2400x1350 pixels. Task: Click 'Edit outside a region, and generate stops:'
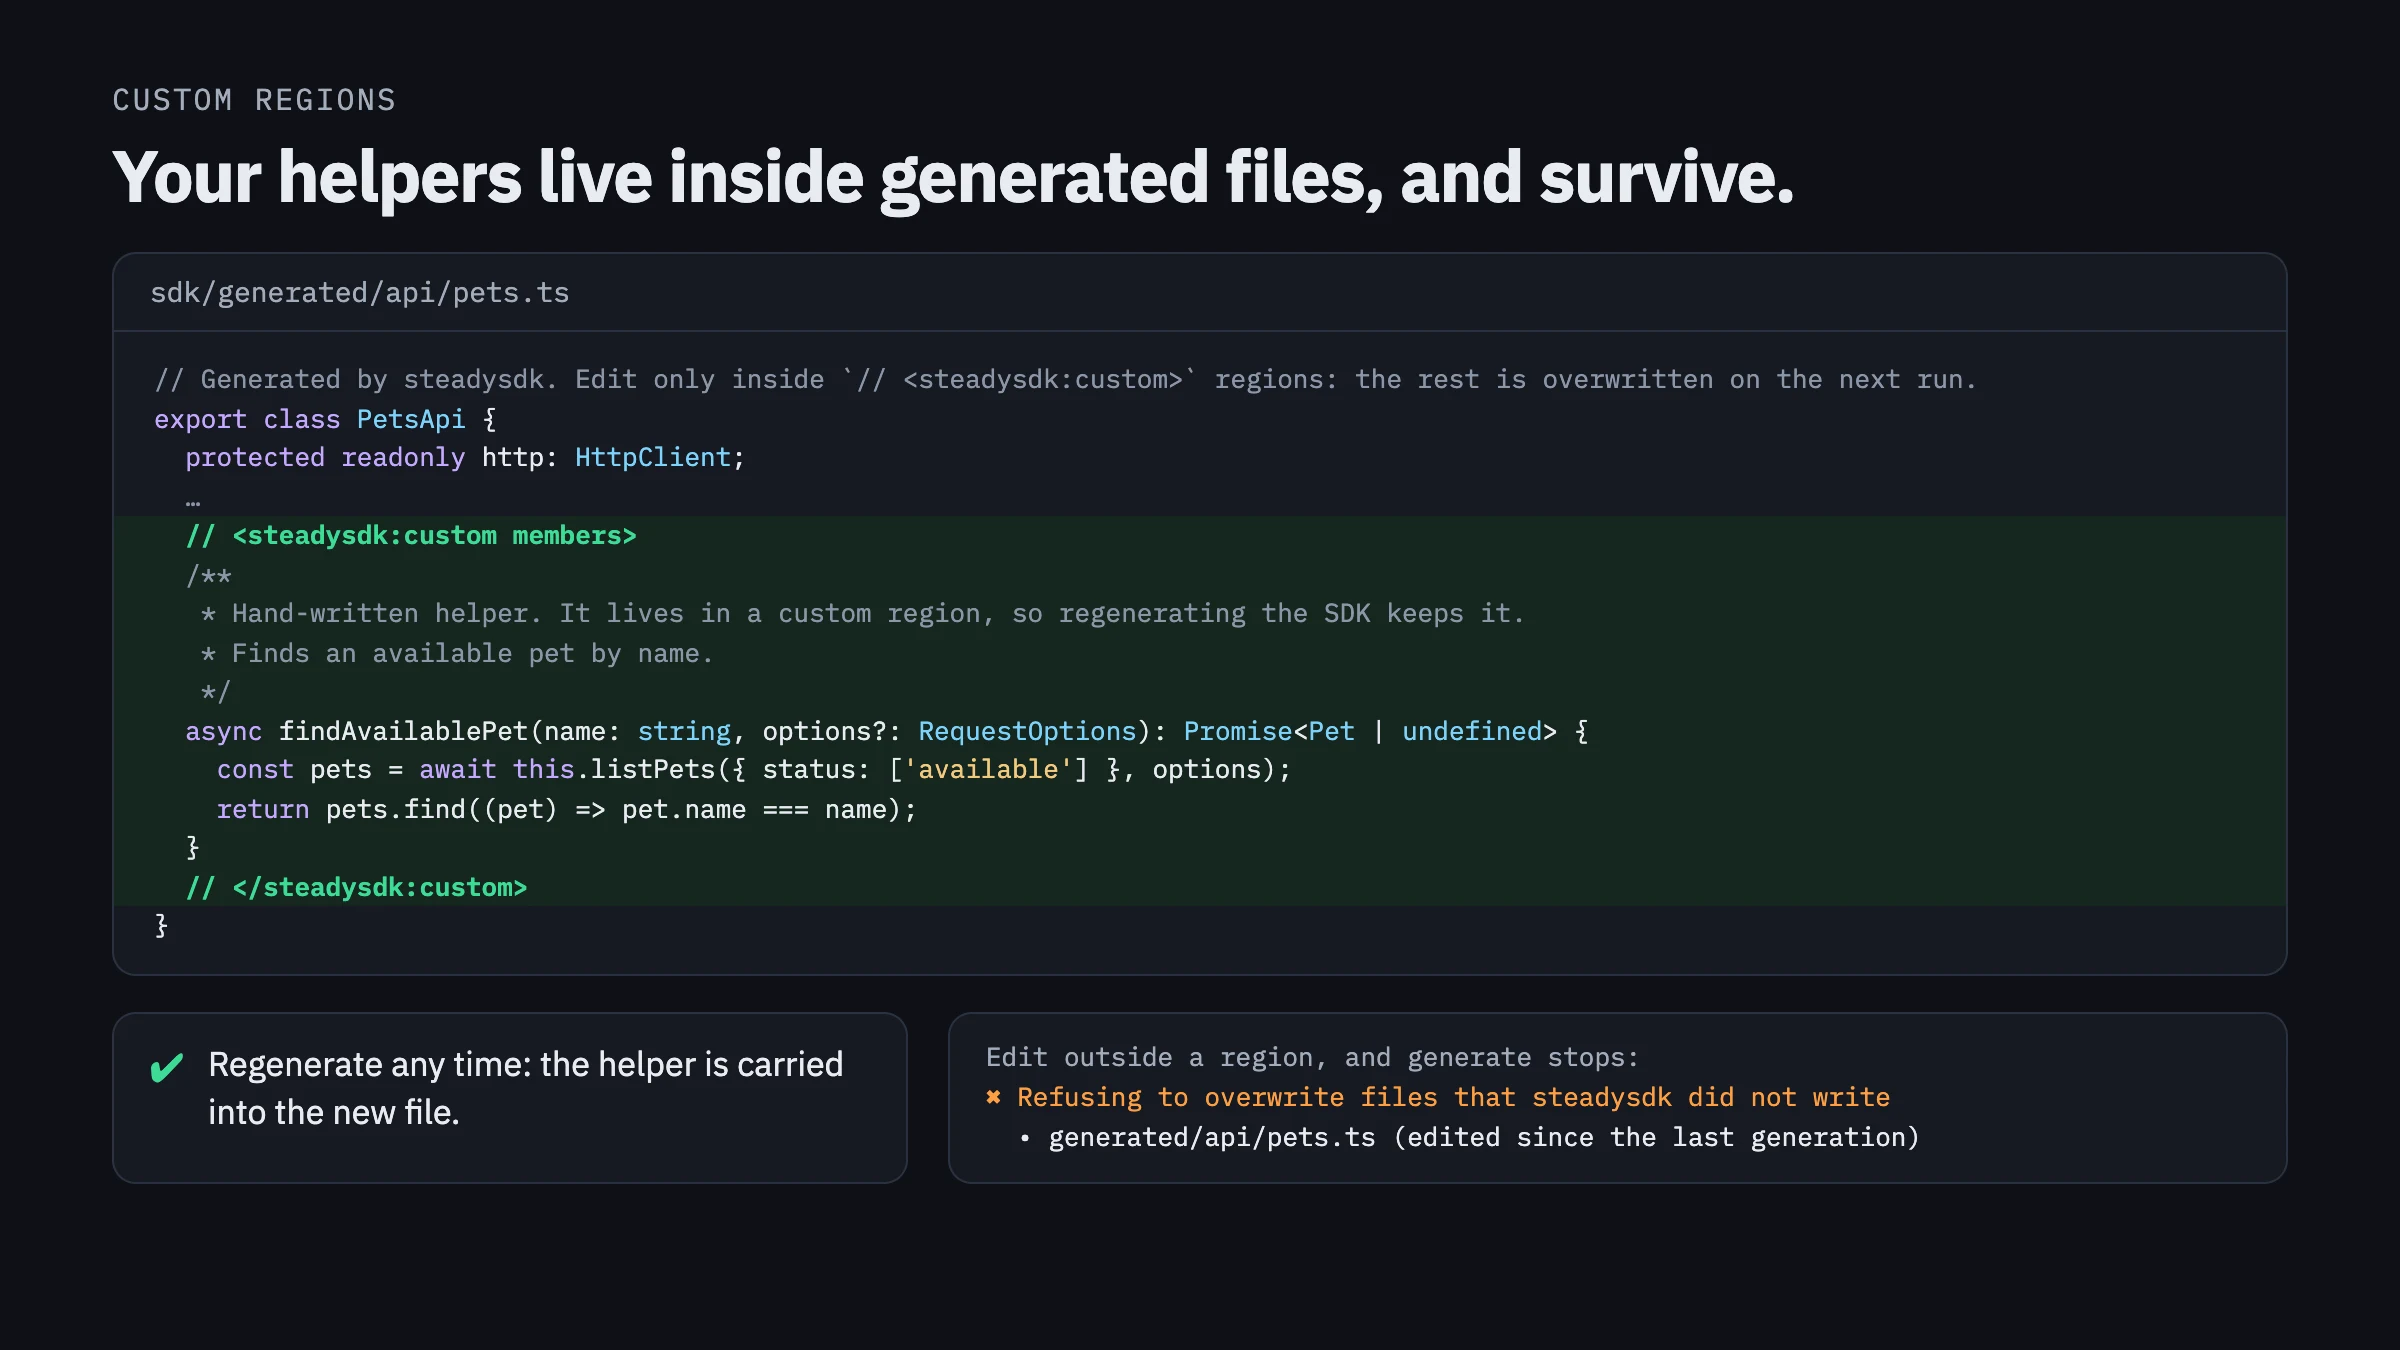(1312, 1058)
